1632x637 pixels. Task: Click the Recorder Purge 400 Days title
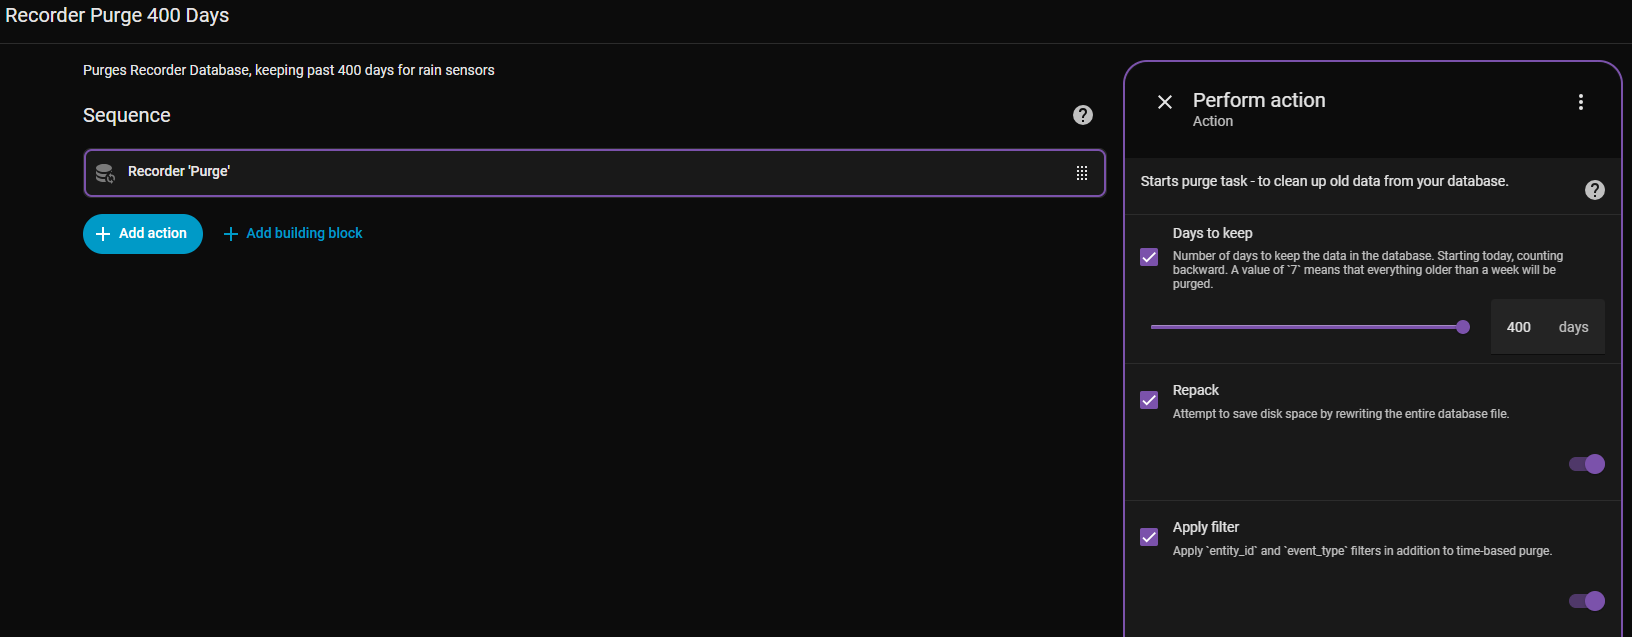tap(117, 16)
